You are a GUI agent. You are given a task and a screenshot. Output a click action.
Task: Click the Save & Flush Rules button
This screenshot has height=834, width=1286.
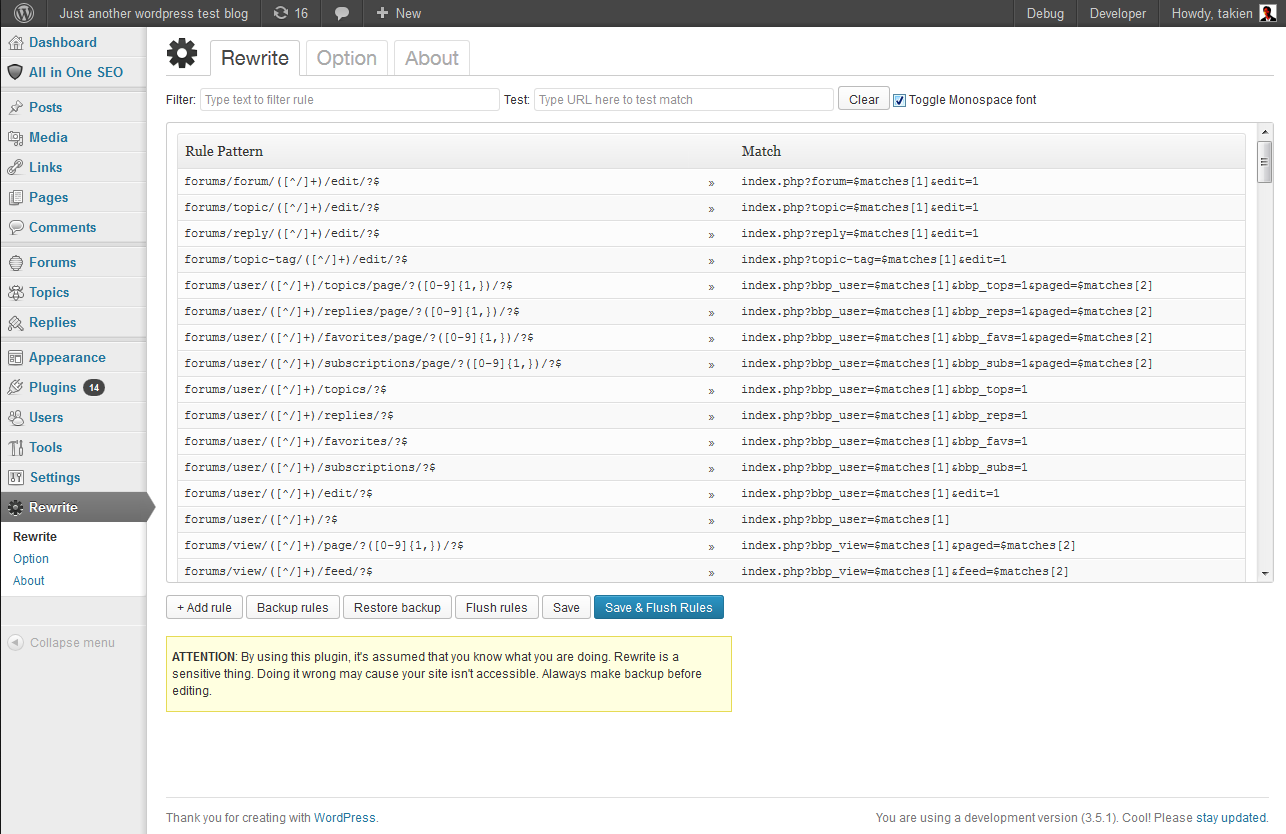click(x=659, y=607)
